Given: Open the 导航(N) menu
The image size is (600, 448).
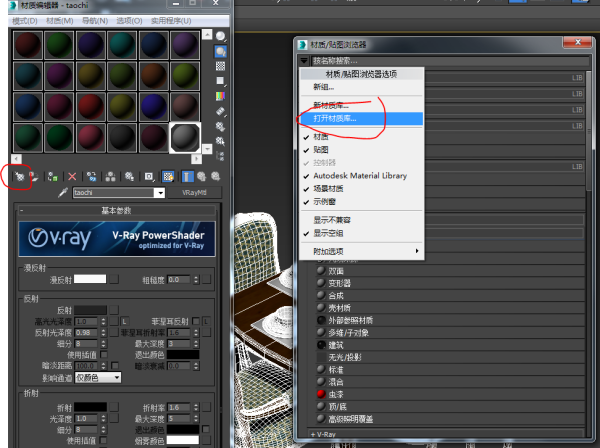Looking at the screenshot, I should (95, 21).
